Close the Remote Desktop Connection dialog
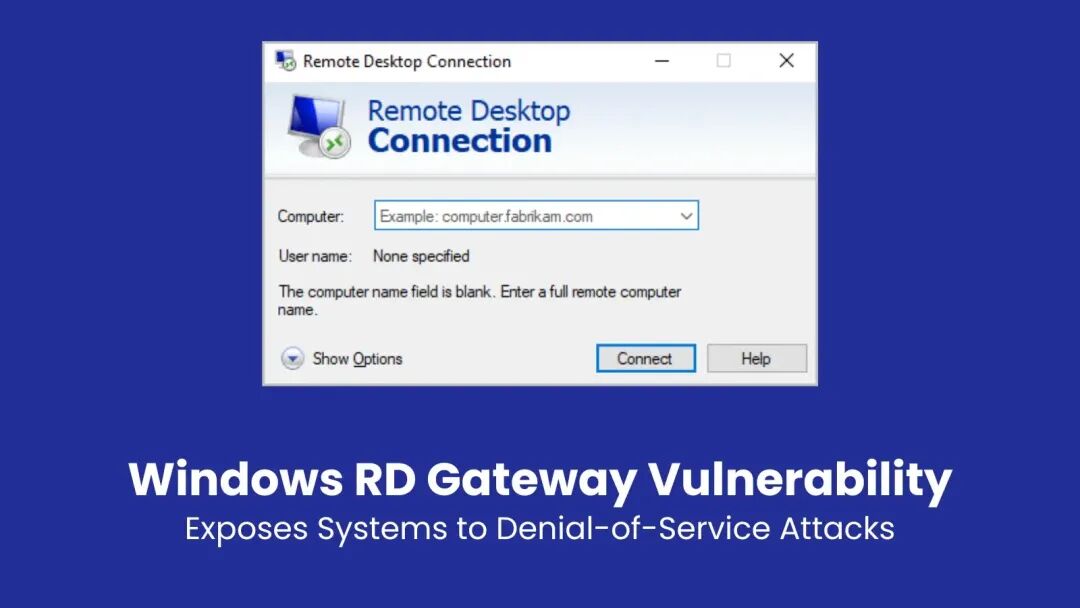 pyautogui.click(x=786, y=61)
